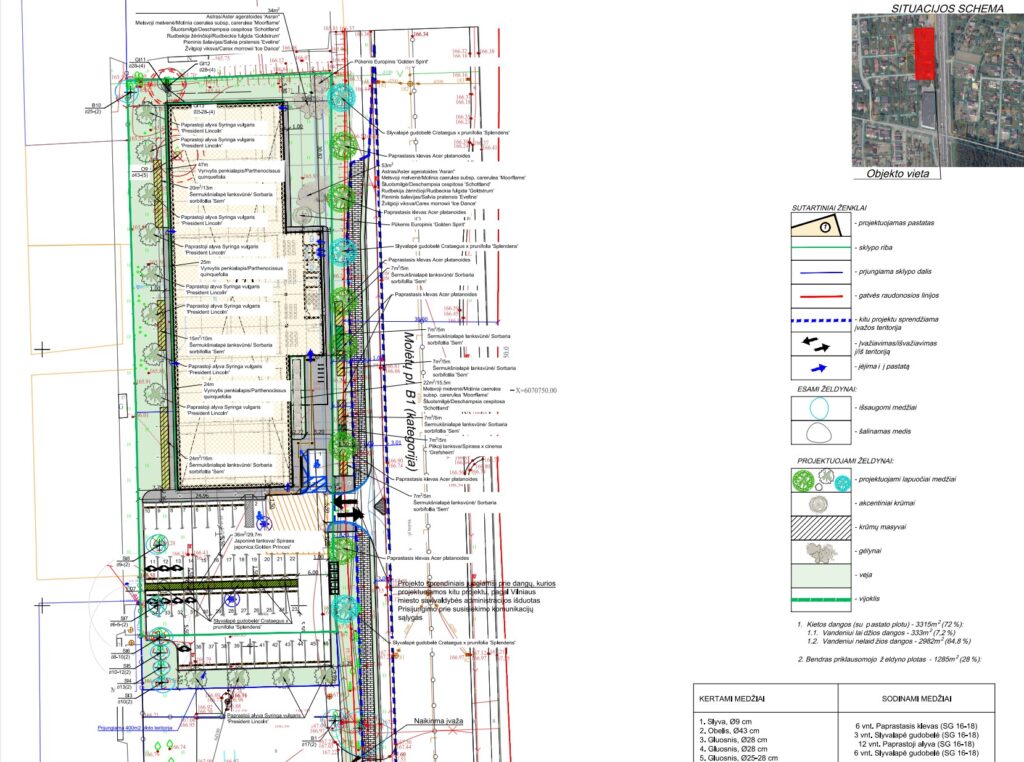Click the red highlighted plot in aerial map
1024x762 pixels.
click(x=924, y=52)
